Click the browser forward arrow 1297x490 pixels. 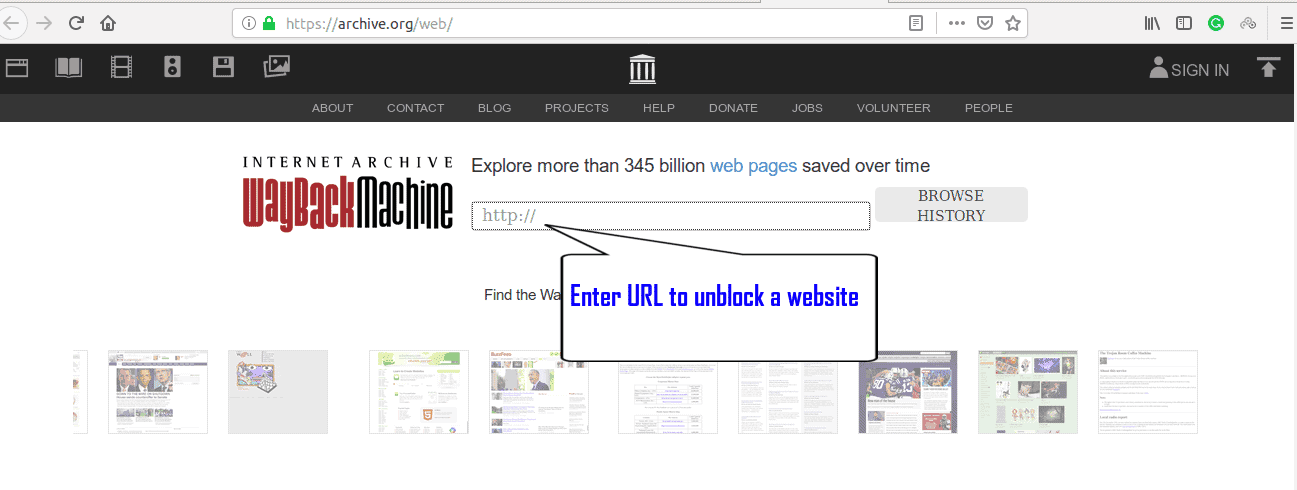43,23
